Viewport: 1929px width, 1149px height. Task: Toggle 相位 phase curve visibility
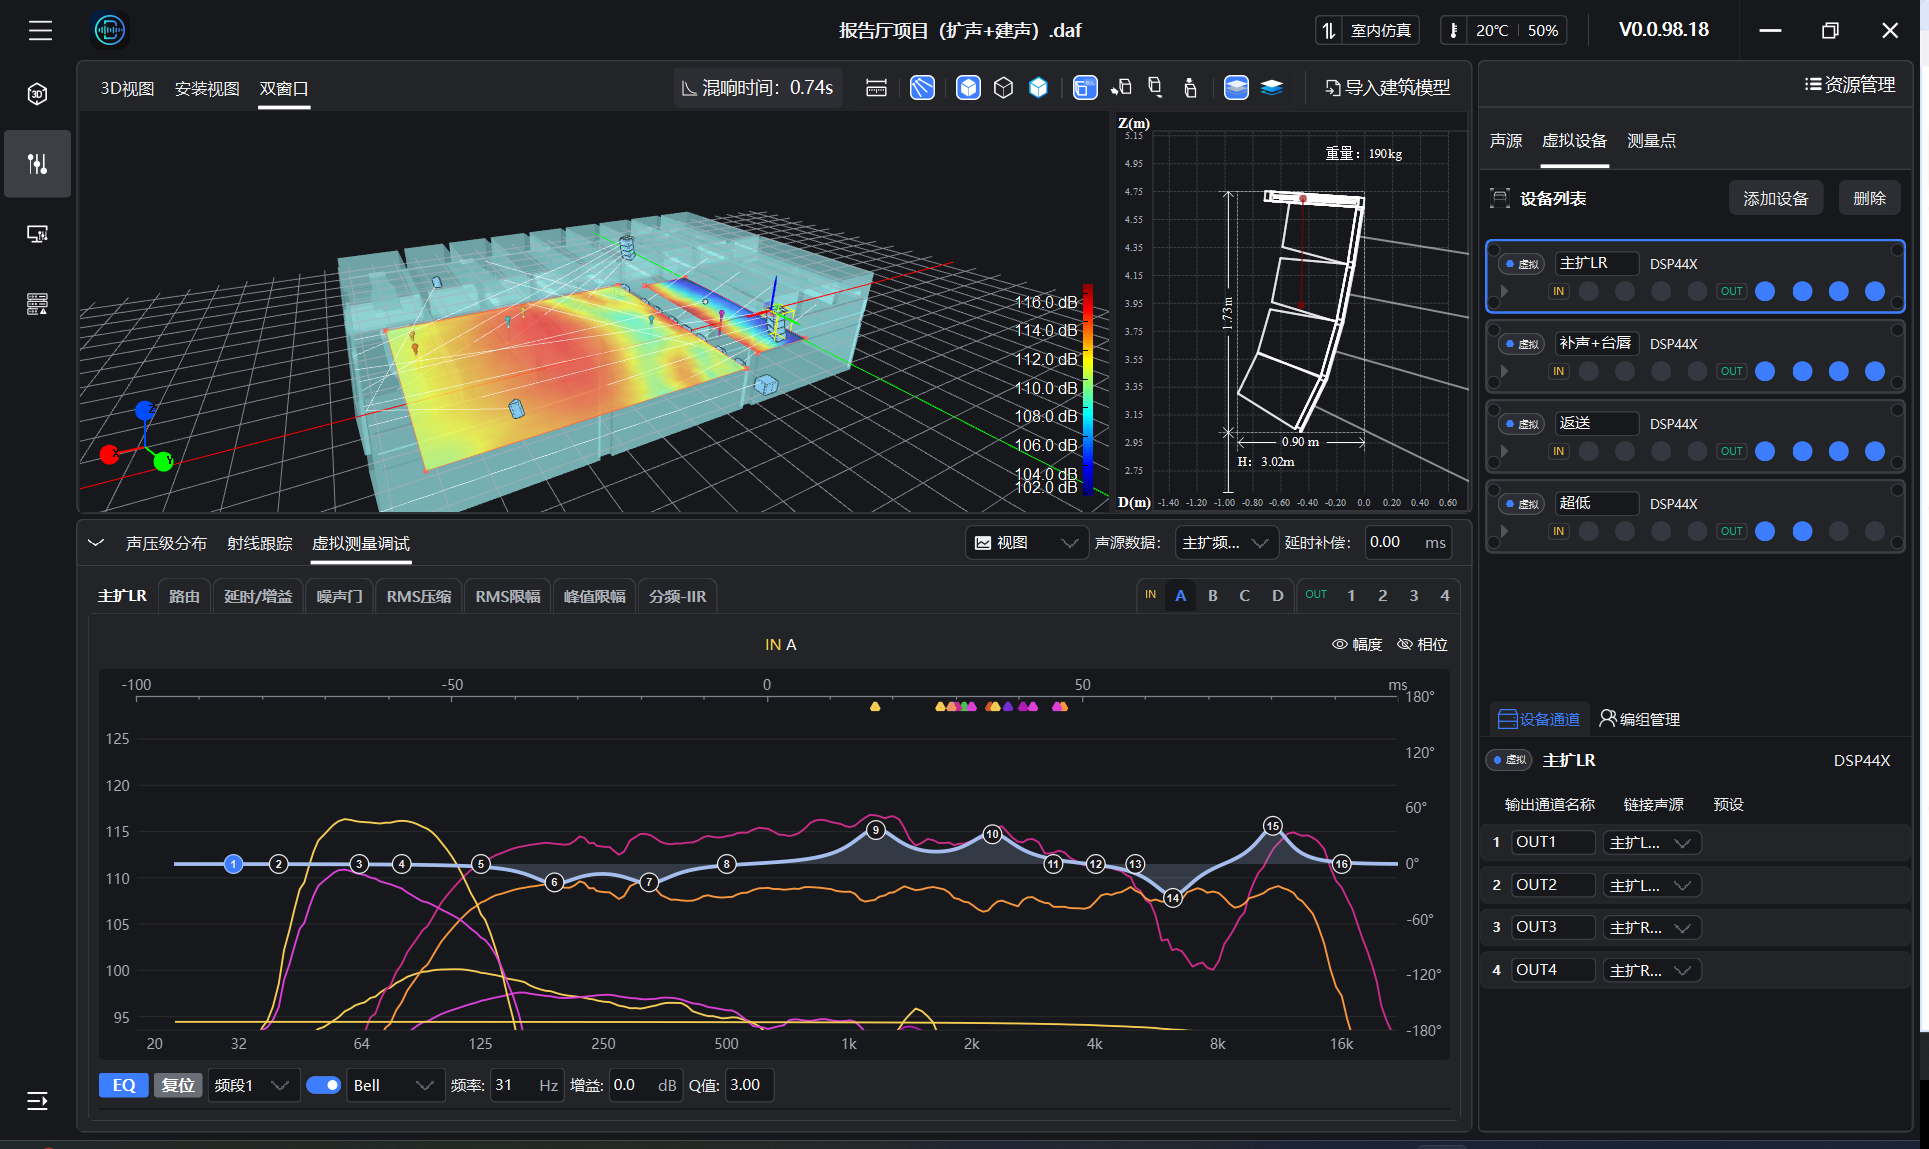click(x=1422, y=644)
